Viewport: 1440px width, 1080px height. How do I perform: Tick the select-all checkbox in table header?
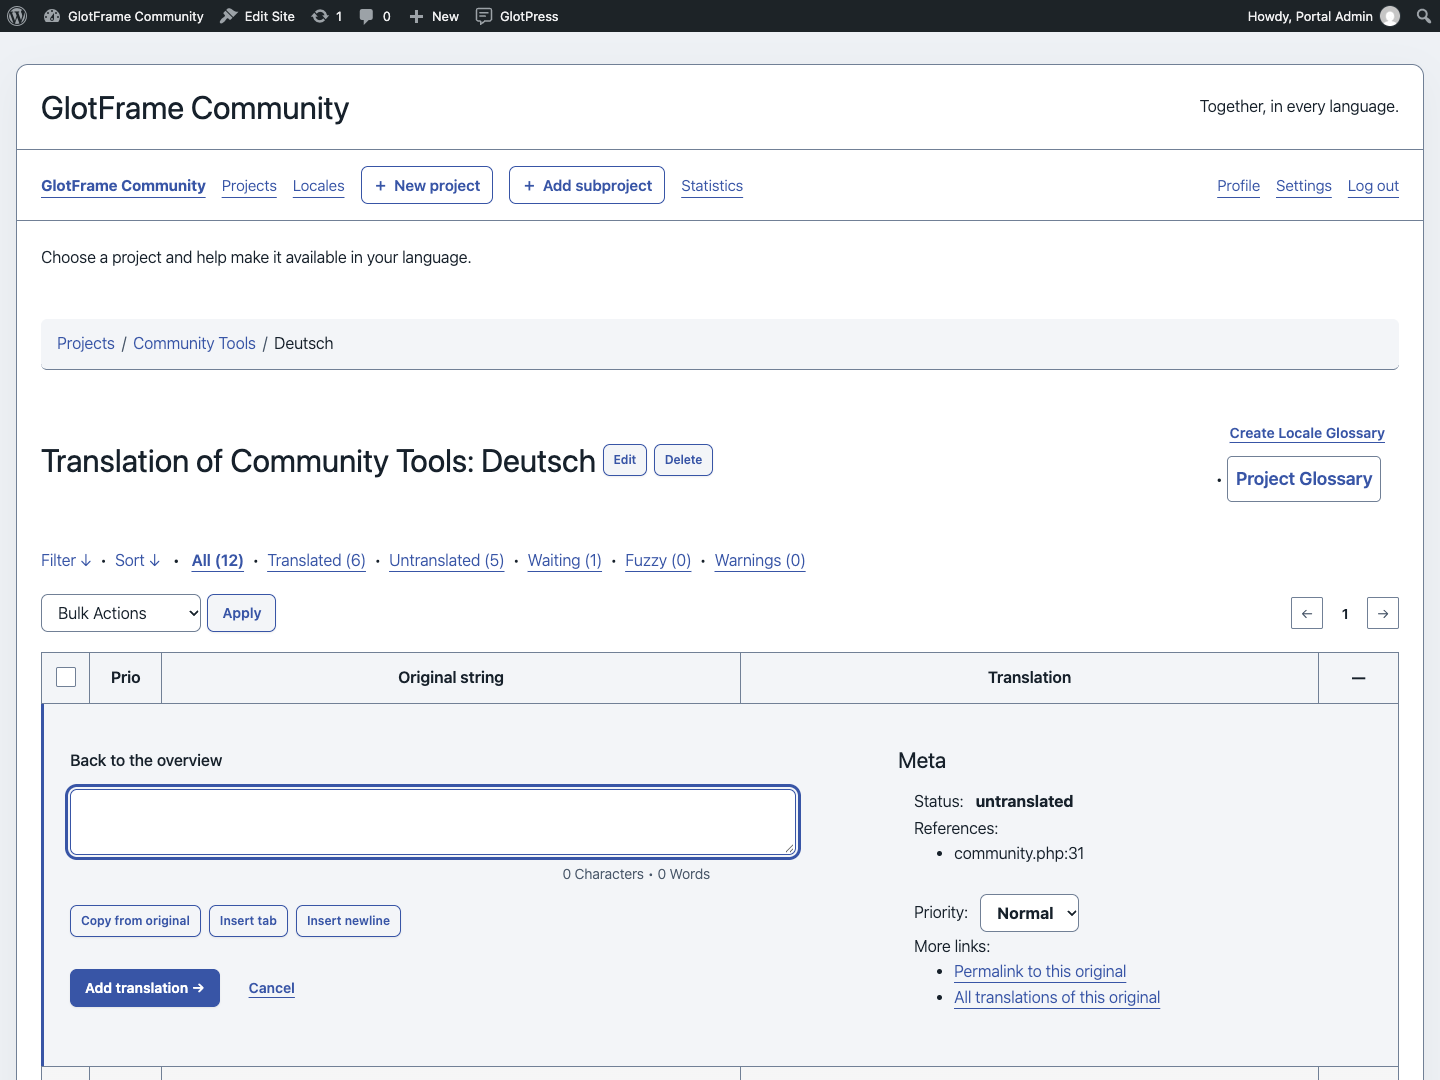[66, 677]
